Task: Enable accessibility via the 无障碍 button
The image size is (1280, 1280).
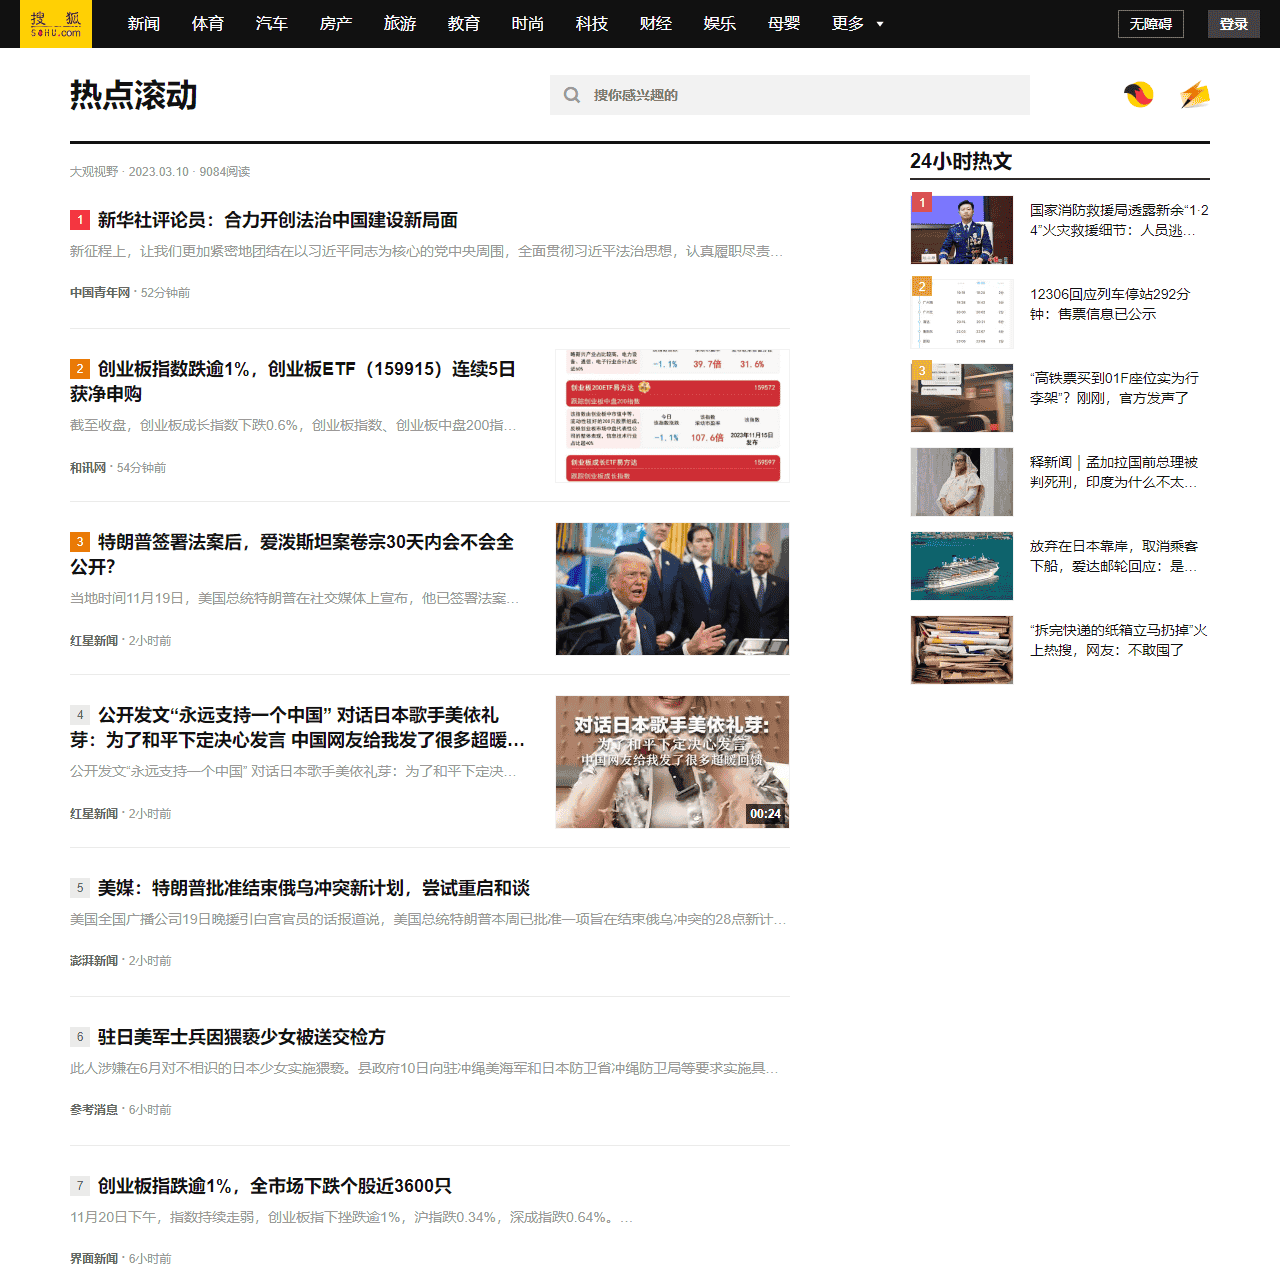Action: coord(1149,23)
